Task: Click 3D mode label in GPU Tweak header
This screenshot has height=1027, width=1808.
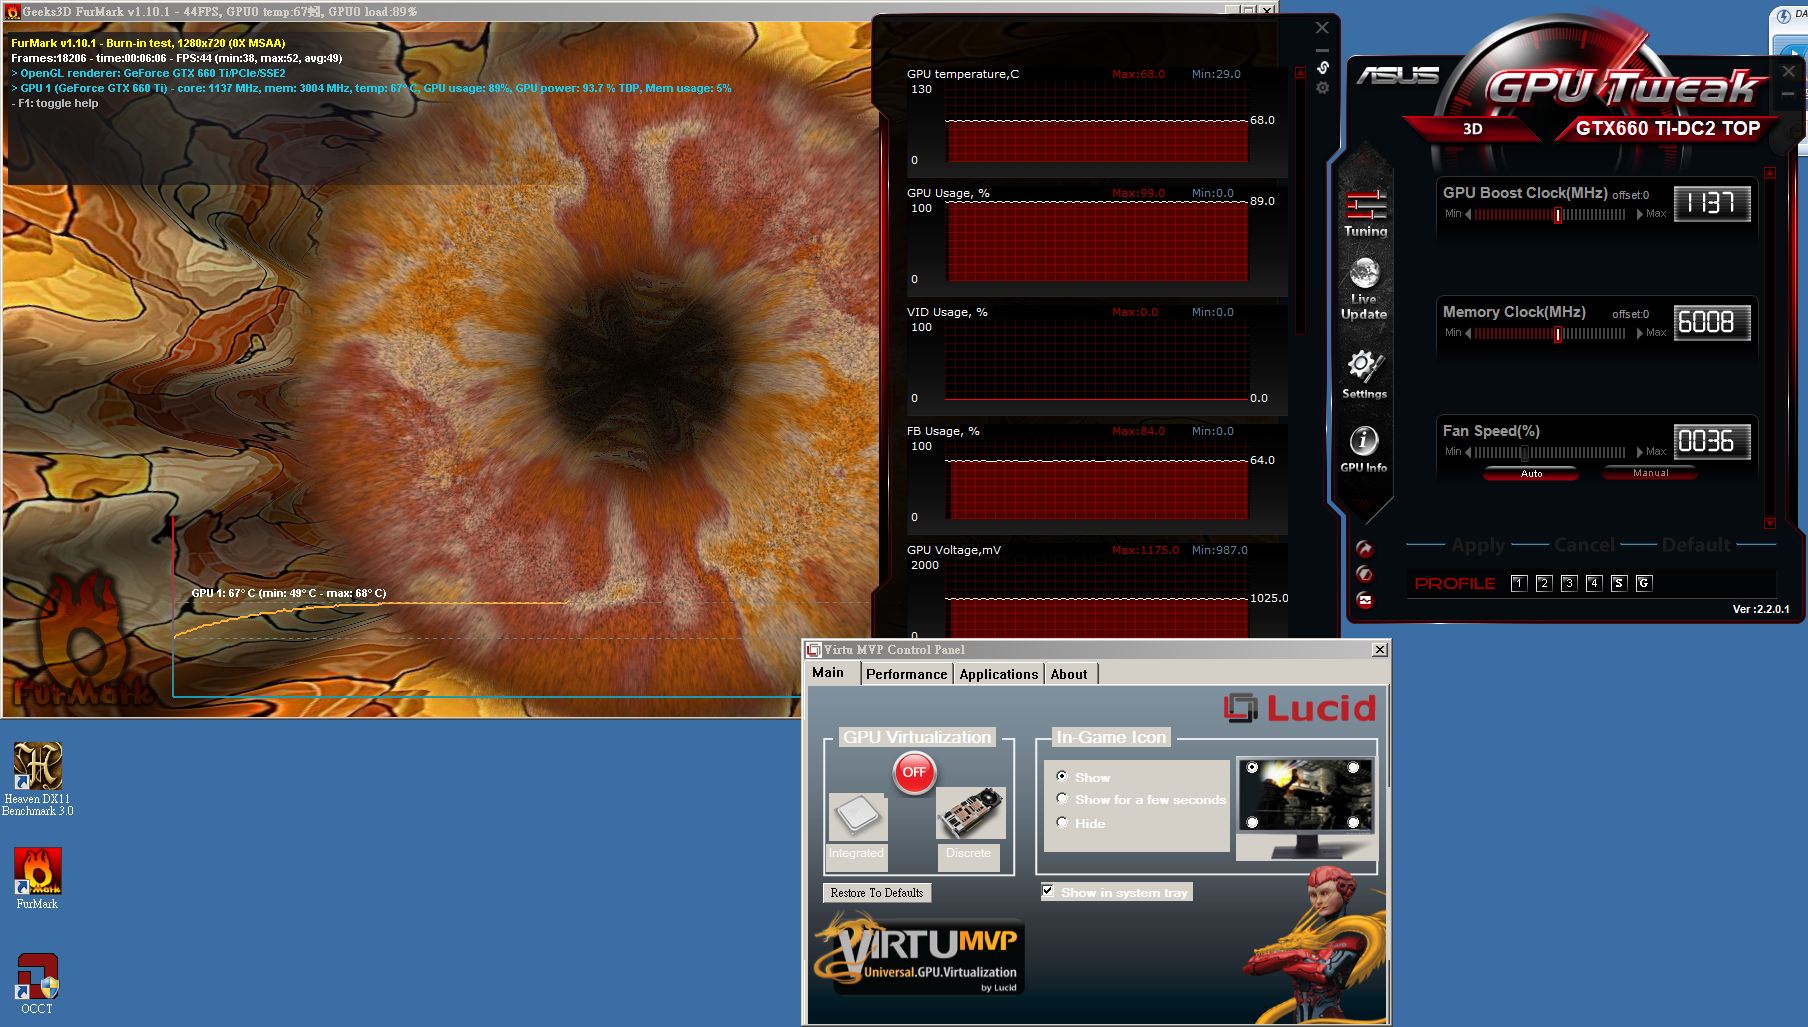Action: [x=1472, y=129]
